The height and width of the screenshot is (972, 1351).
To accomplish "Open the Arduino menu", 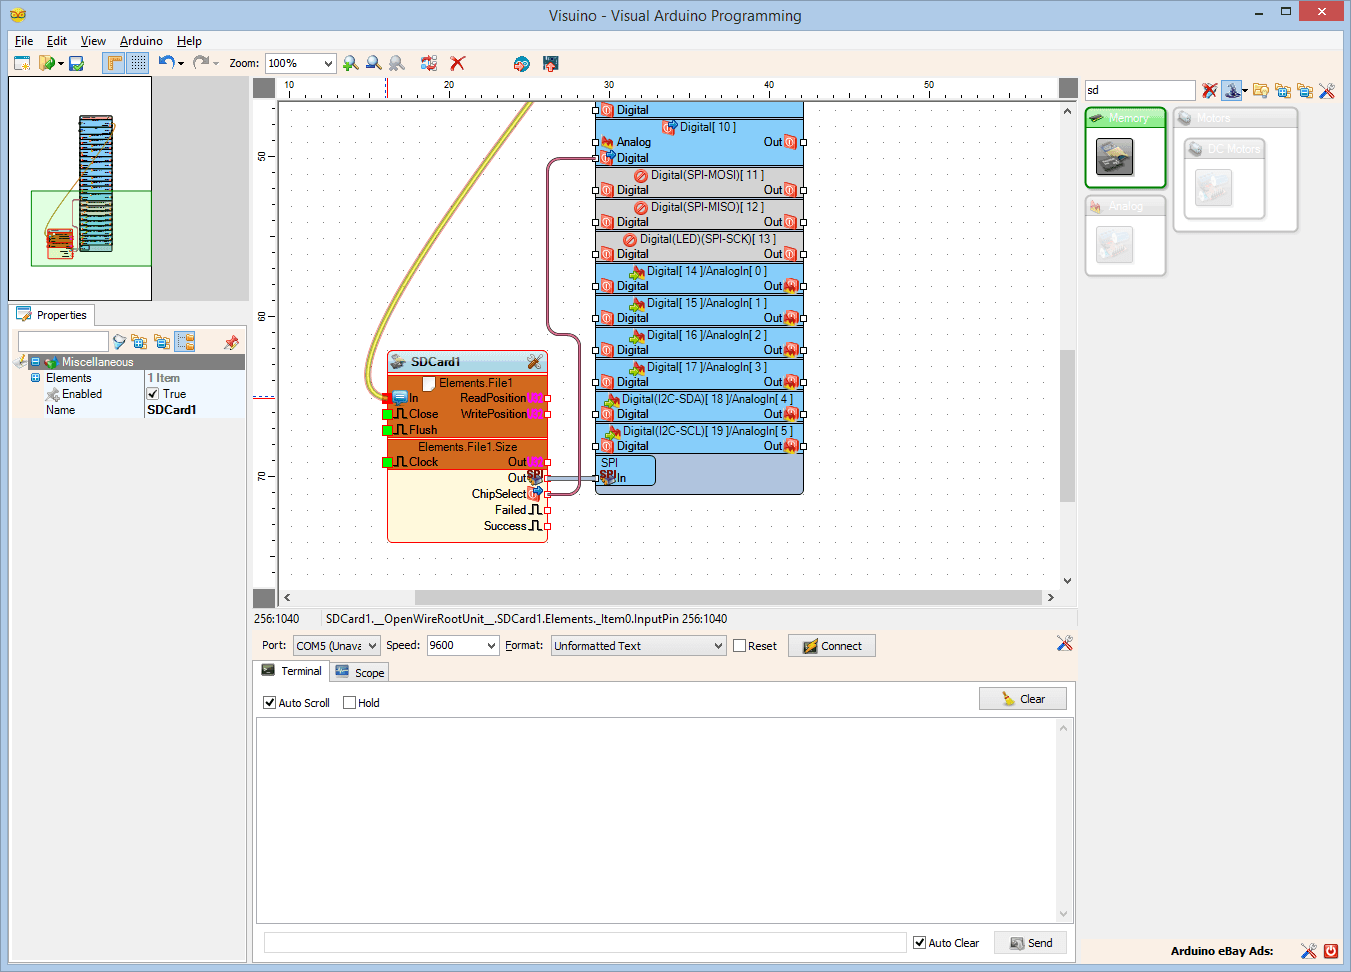I will coord(140,41).
